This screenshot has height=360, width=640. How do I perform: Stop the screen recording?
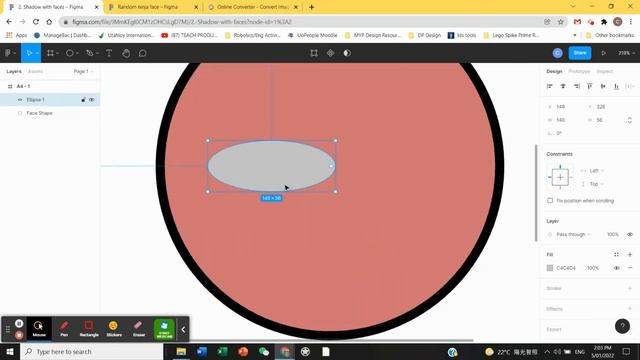[x=19, y=335]
